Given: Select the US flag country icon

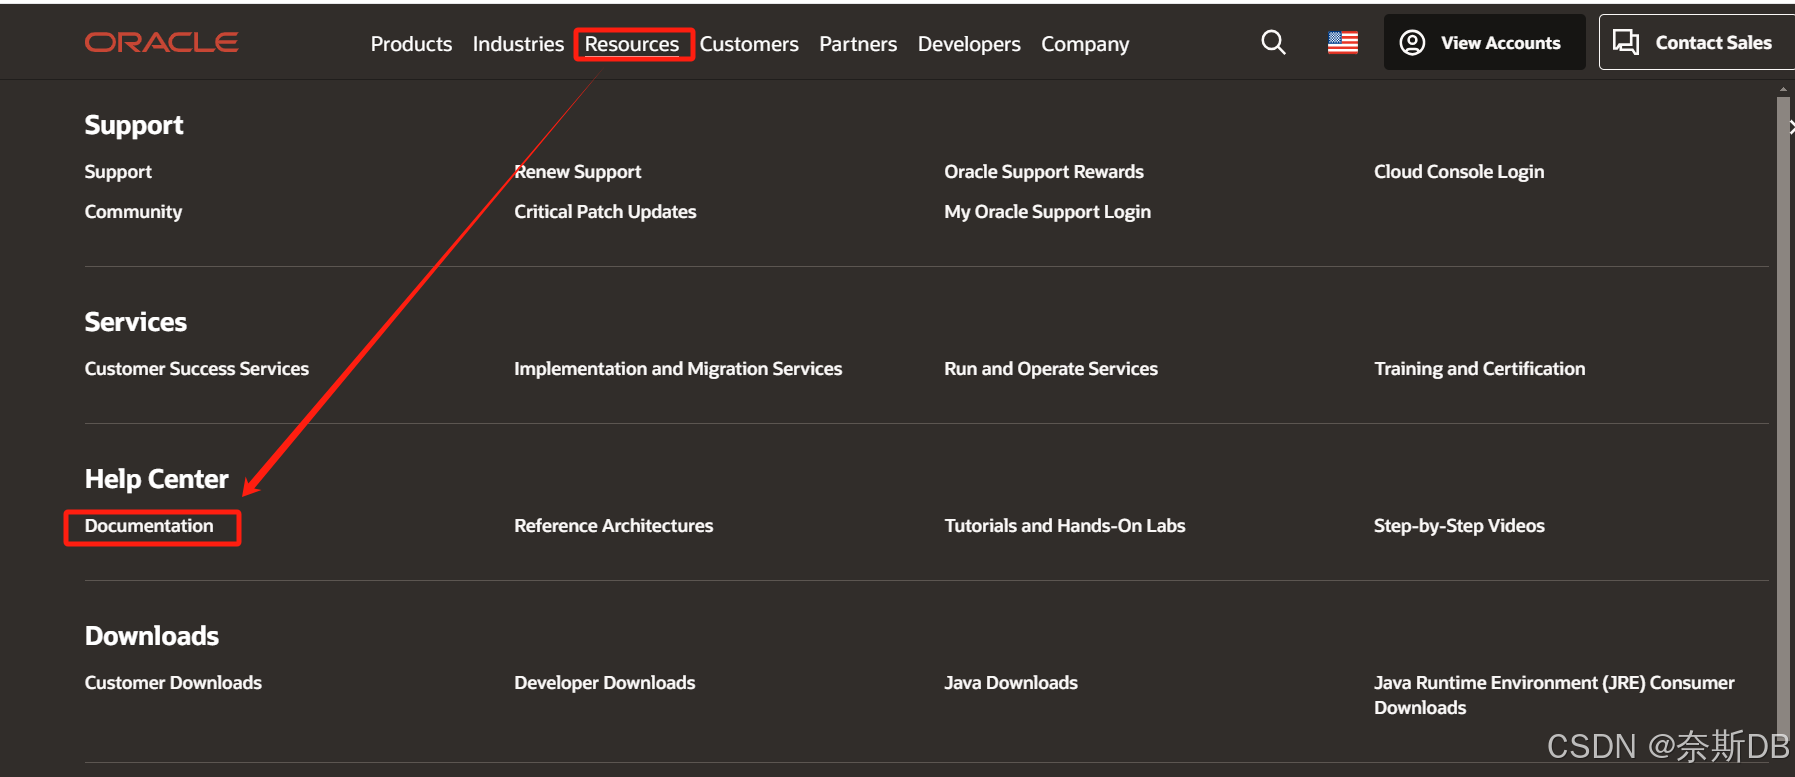Looking at the screenshot, I should (x=1343, y=43).
